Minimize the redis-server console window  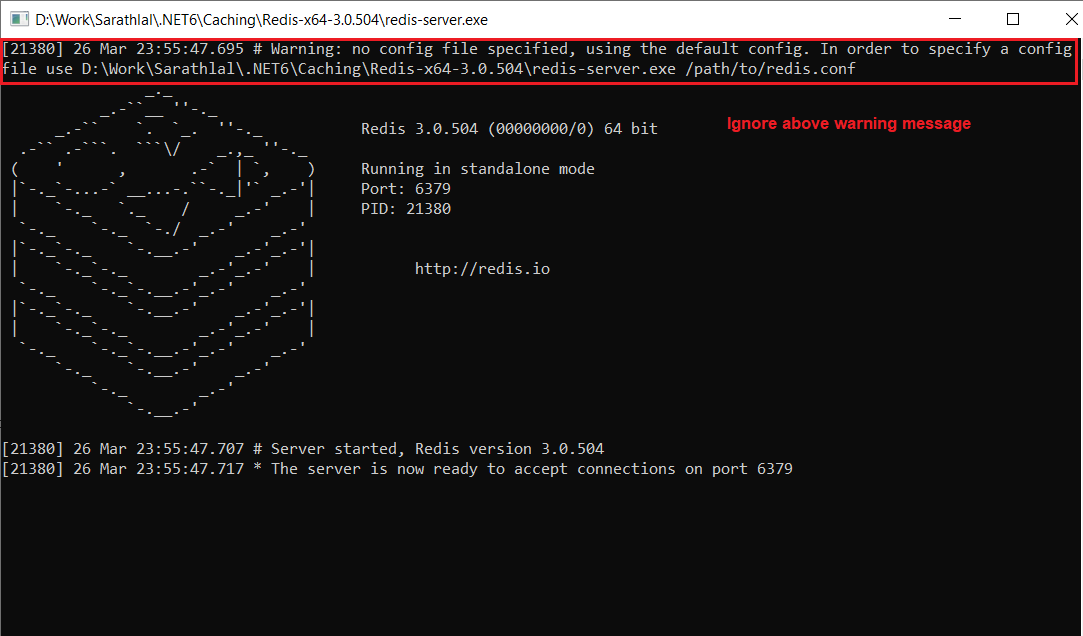coord(954,19)
